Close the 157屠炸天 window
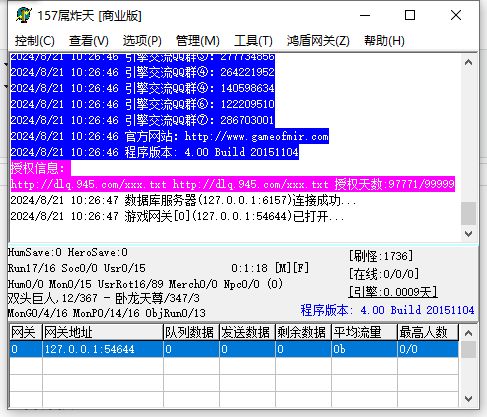Screen dimensions: 487x417 (456, 15)
